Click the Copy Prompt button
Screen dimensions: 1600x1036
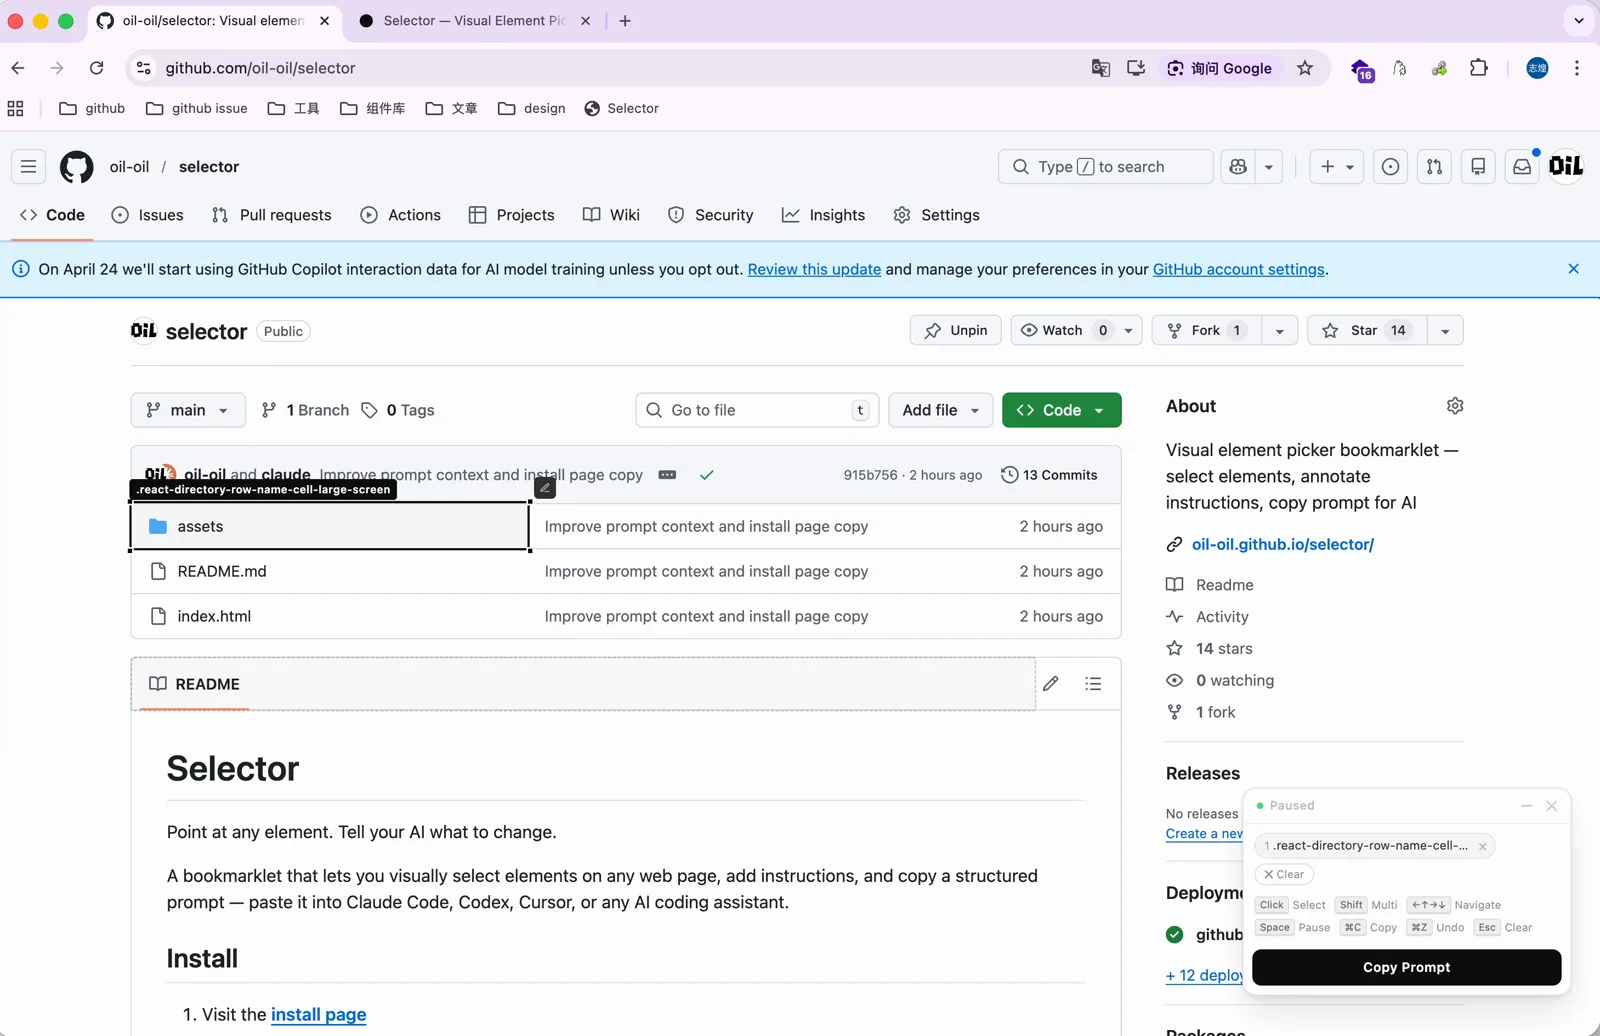1406,967
